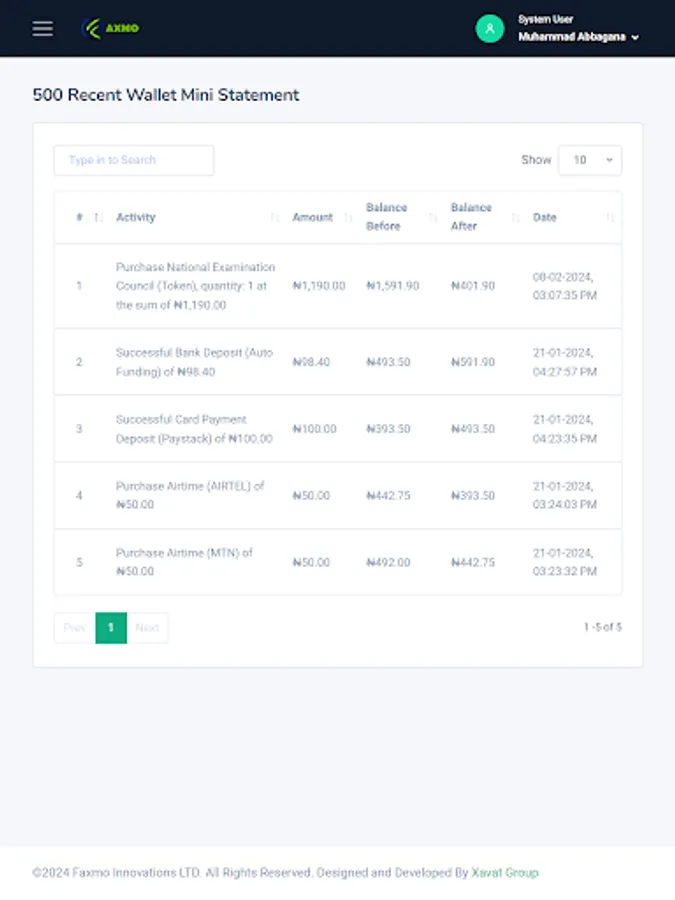
Task: Click the ₦100.00 amount cell
Action: 315,429
